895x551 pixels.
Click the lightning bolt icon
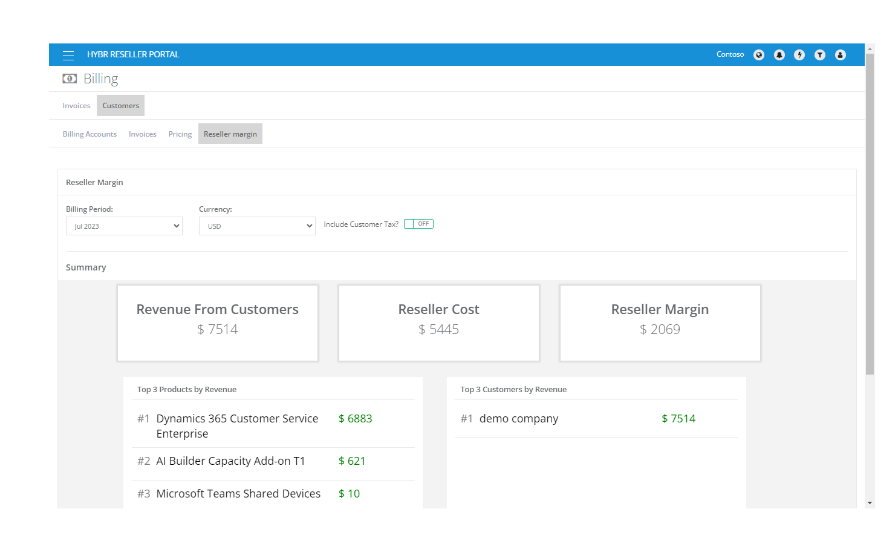[x=799, y=55]
